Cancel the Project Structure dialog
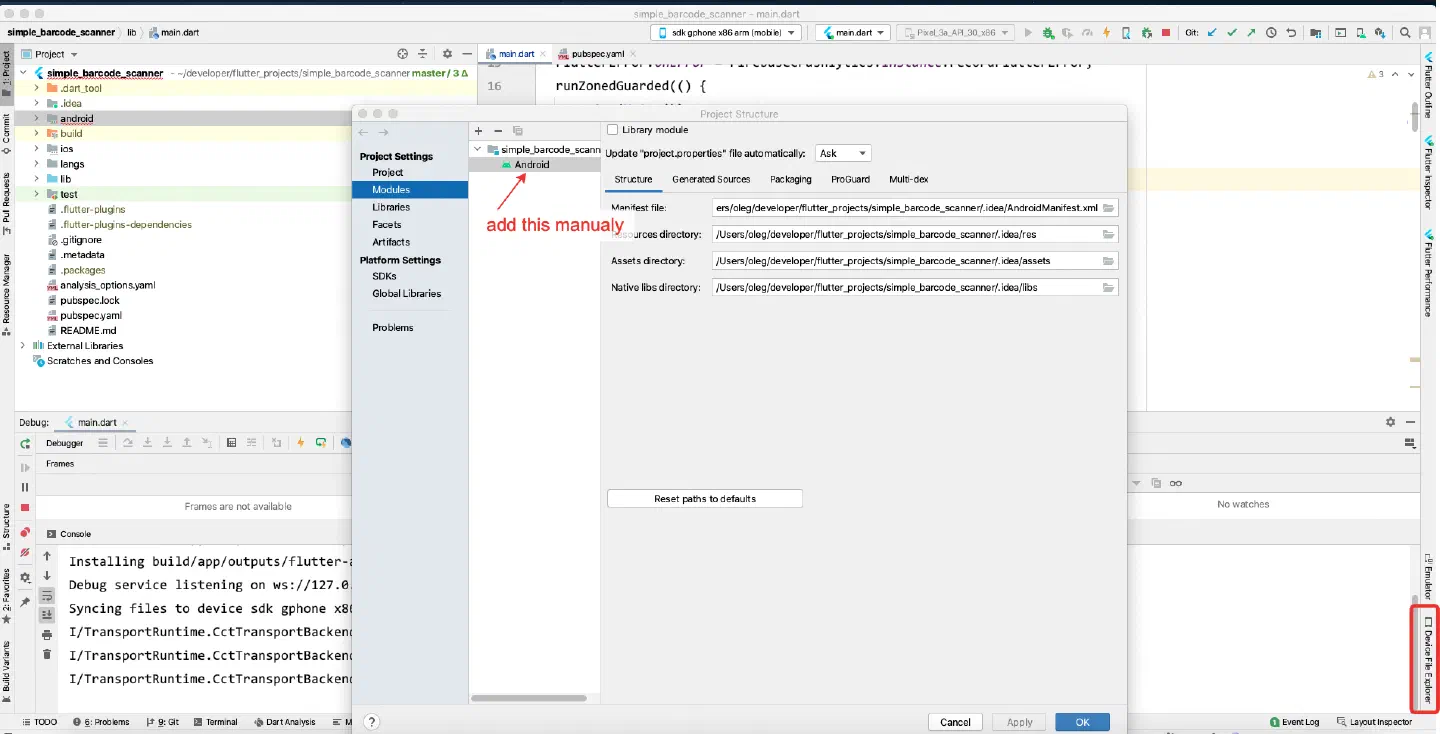The image size is (1440, 734). click(955, 722)
